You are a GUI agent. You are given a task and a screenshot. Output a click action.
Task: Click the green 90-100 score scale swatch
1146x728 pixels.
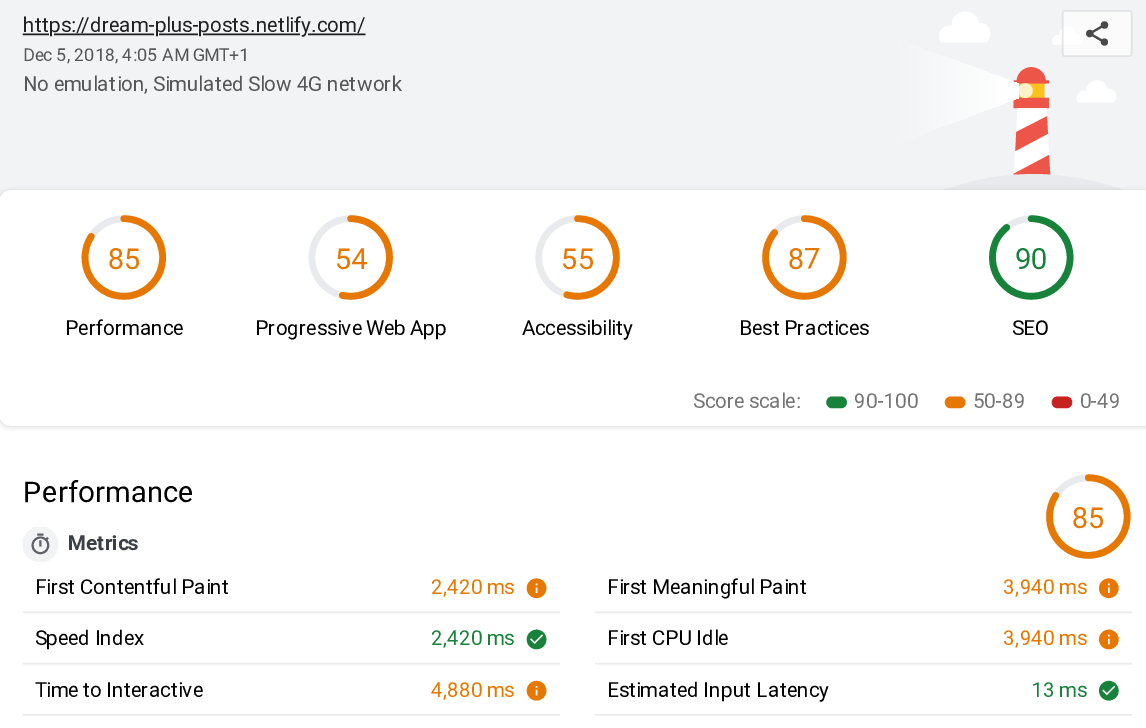pos(837,402)
